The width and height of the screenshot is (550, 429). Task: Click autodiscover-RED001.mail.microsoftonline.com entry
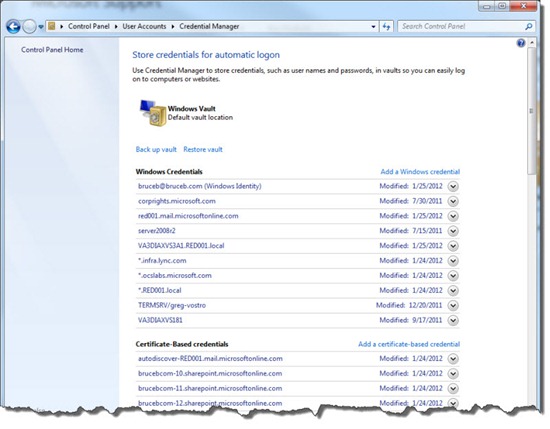[x=210, y=358]
